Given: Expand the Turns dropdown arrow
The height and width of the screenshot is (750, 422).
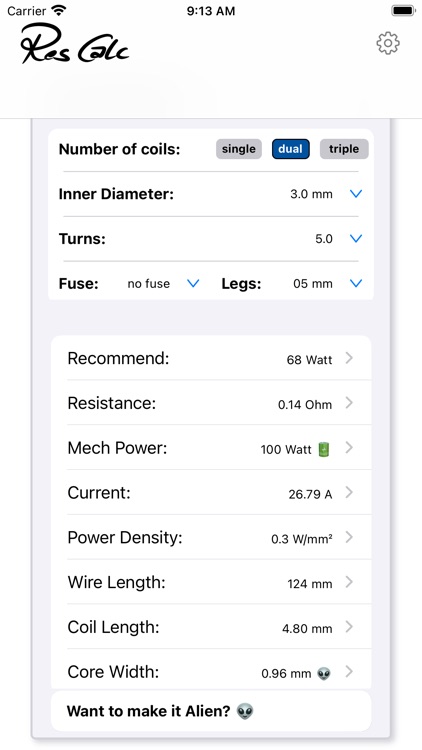Looking at the screenshot, I should tap(356, 238).
